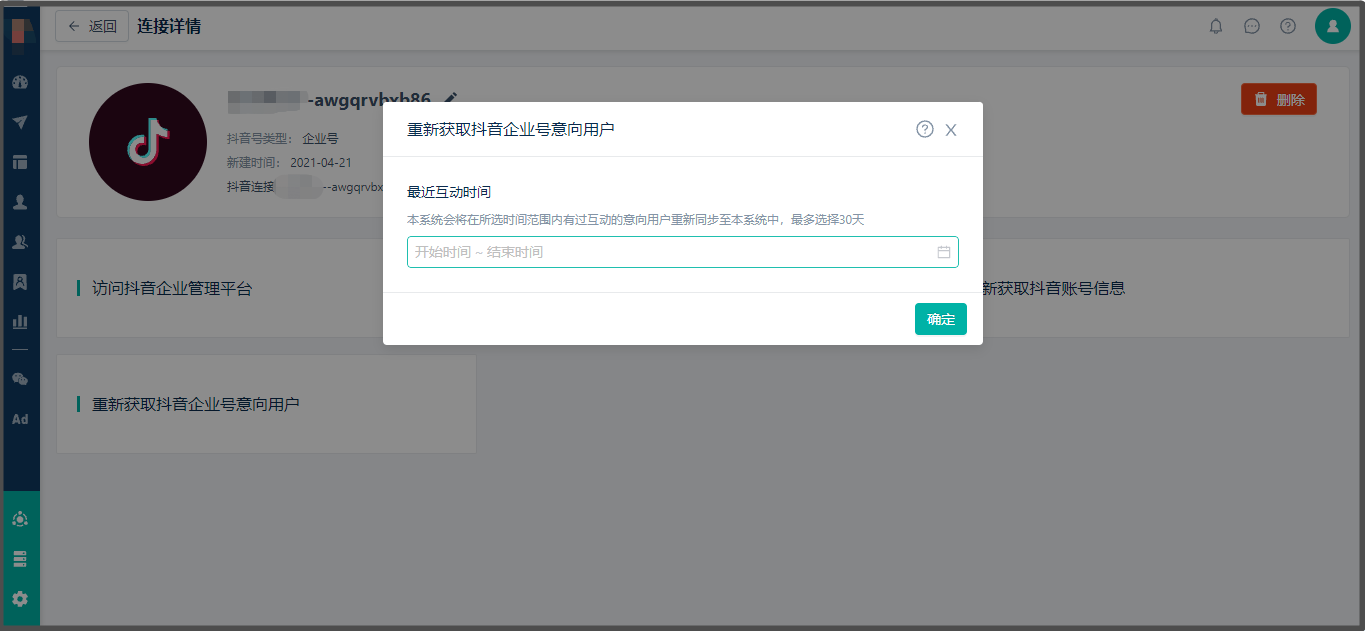Open the chat message bubble icon
Screen dimensions: 1365x631
[1252, 26]
